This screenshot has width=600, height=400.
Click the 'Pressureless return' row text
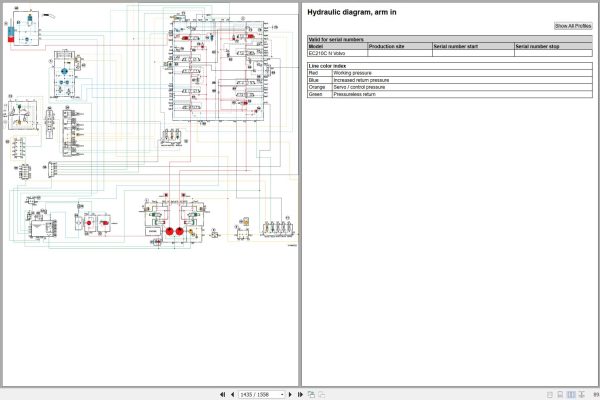(x=354, y=94)
